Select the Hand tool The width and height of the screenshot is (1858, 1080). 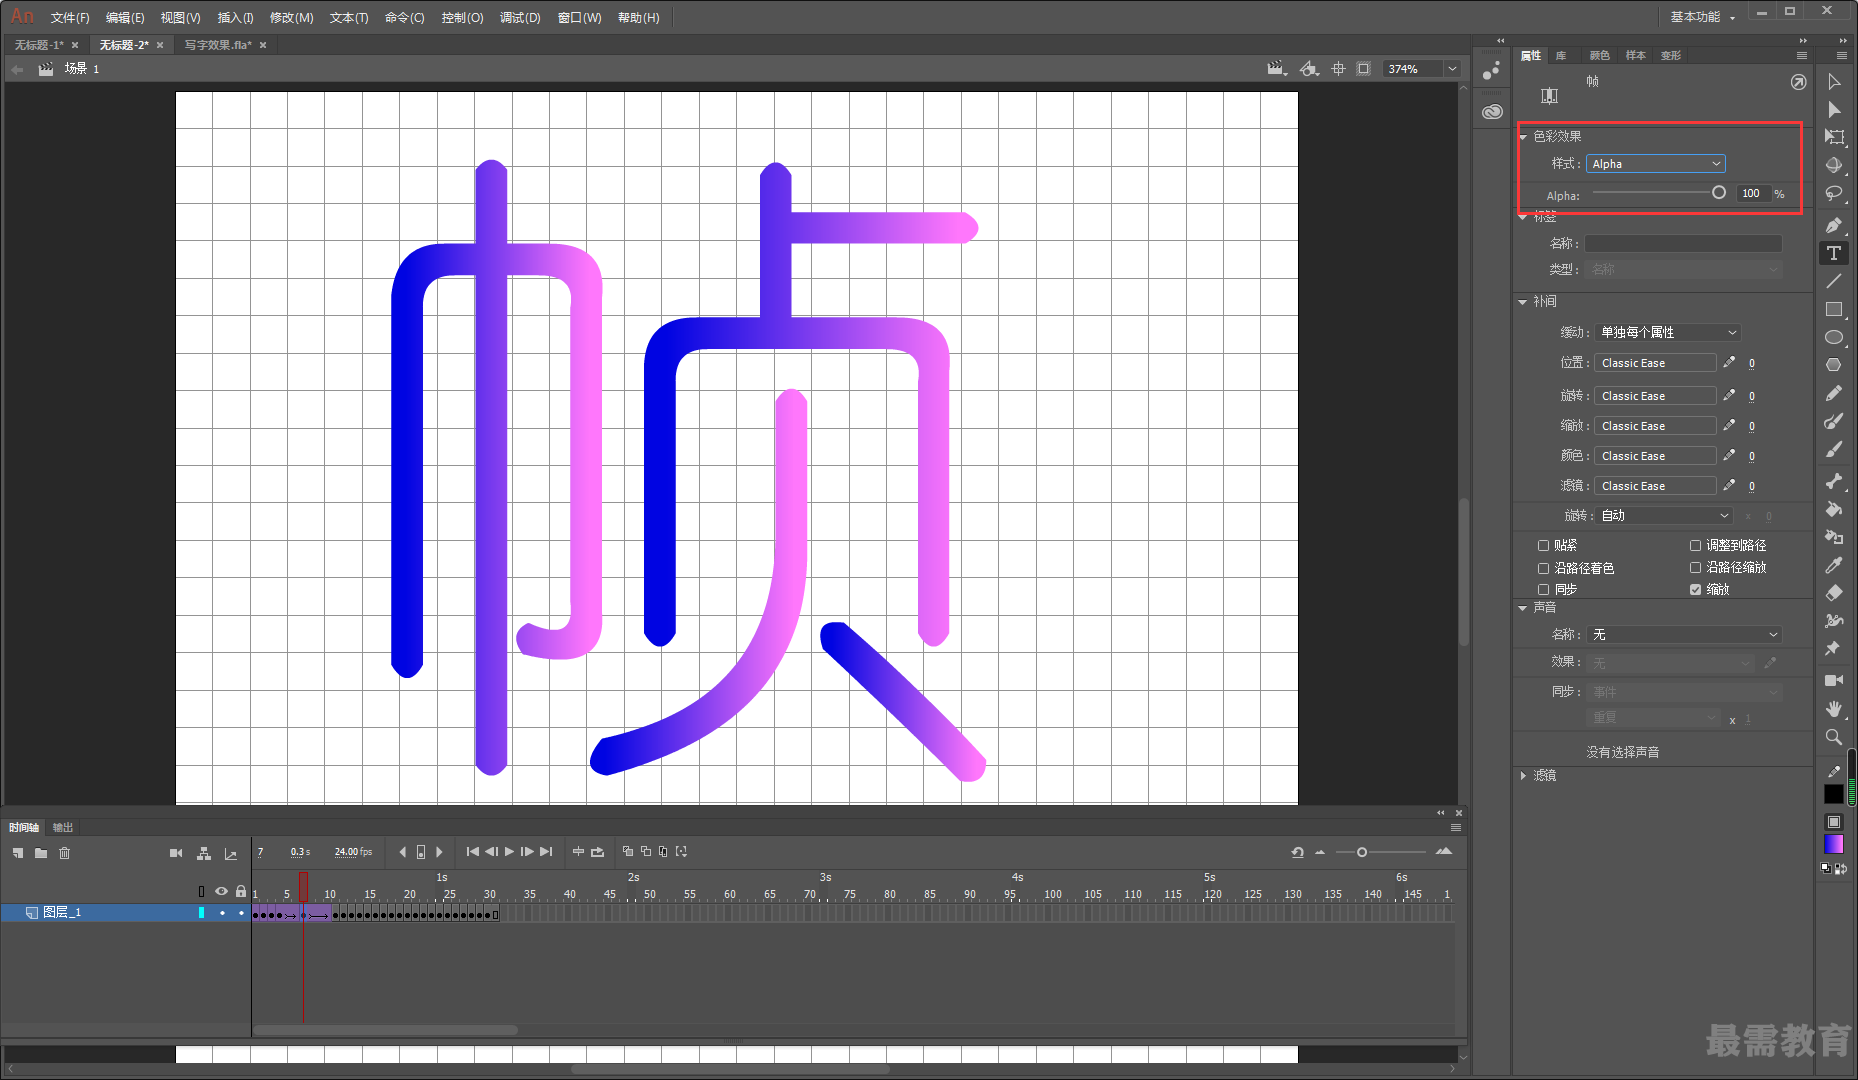(x=1834, y=708)
